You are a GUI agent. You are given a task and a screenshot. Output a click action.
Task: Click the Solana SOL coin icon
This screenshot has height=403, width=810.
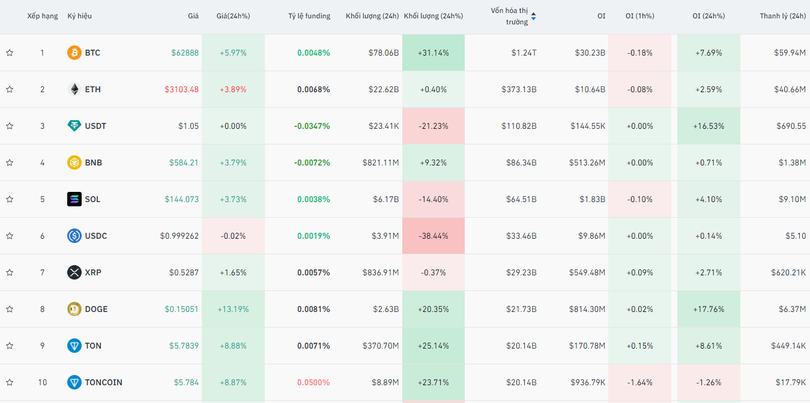[74, 199]
